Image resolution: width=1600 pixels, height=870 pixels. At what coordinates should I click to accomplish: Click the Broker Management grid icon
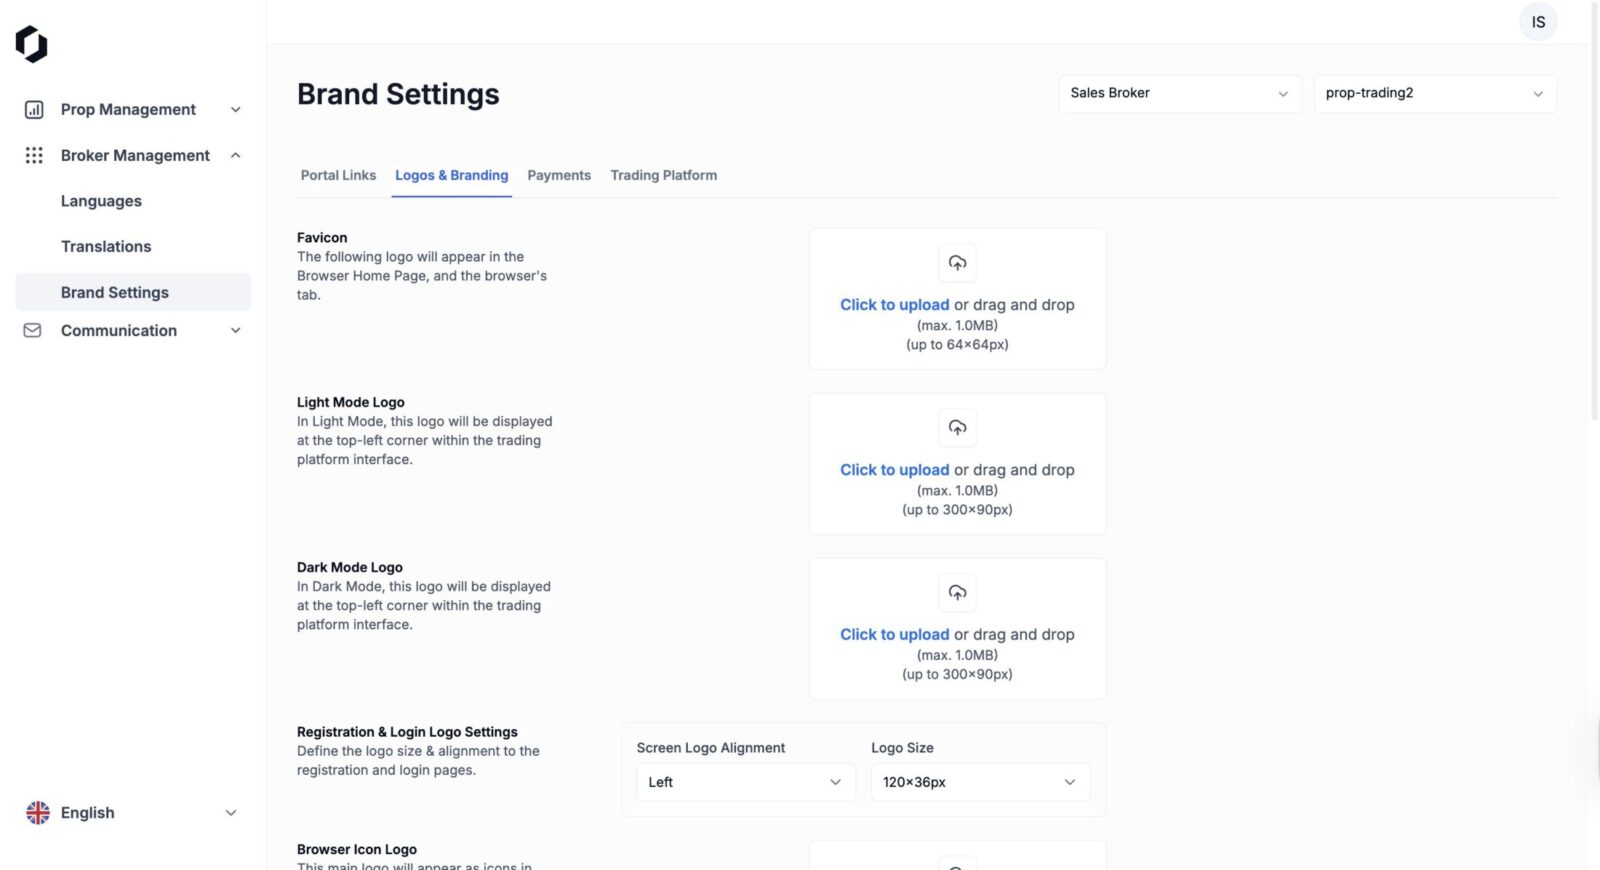click(x=34, y=155)
